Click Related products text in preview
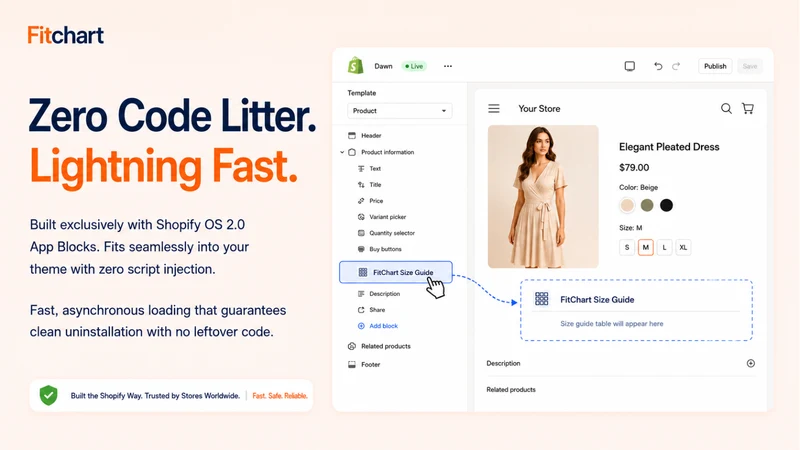This screenshot has height=450, width=800. [511, 389]
